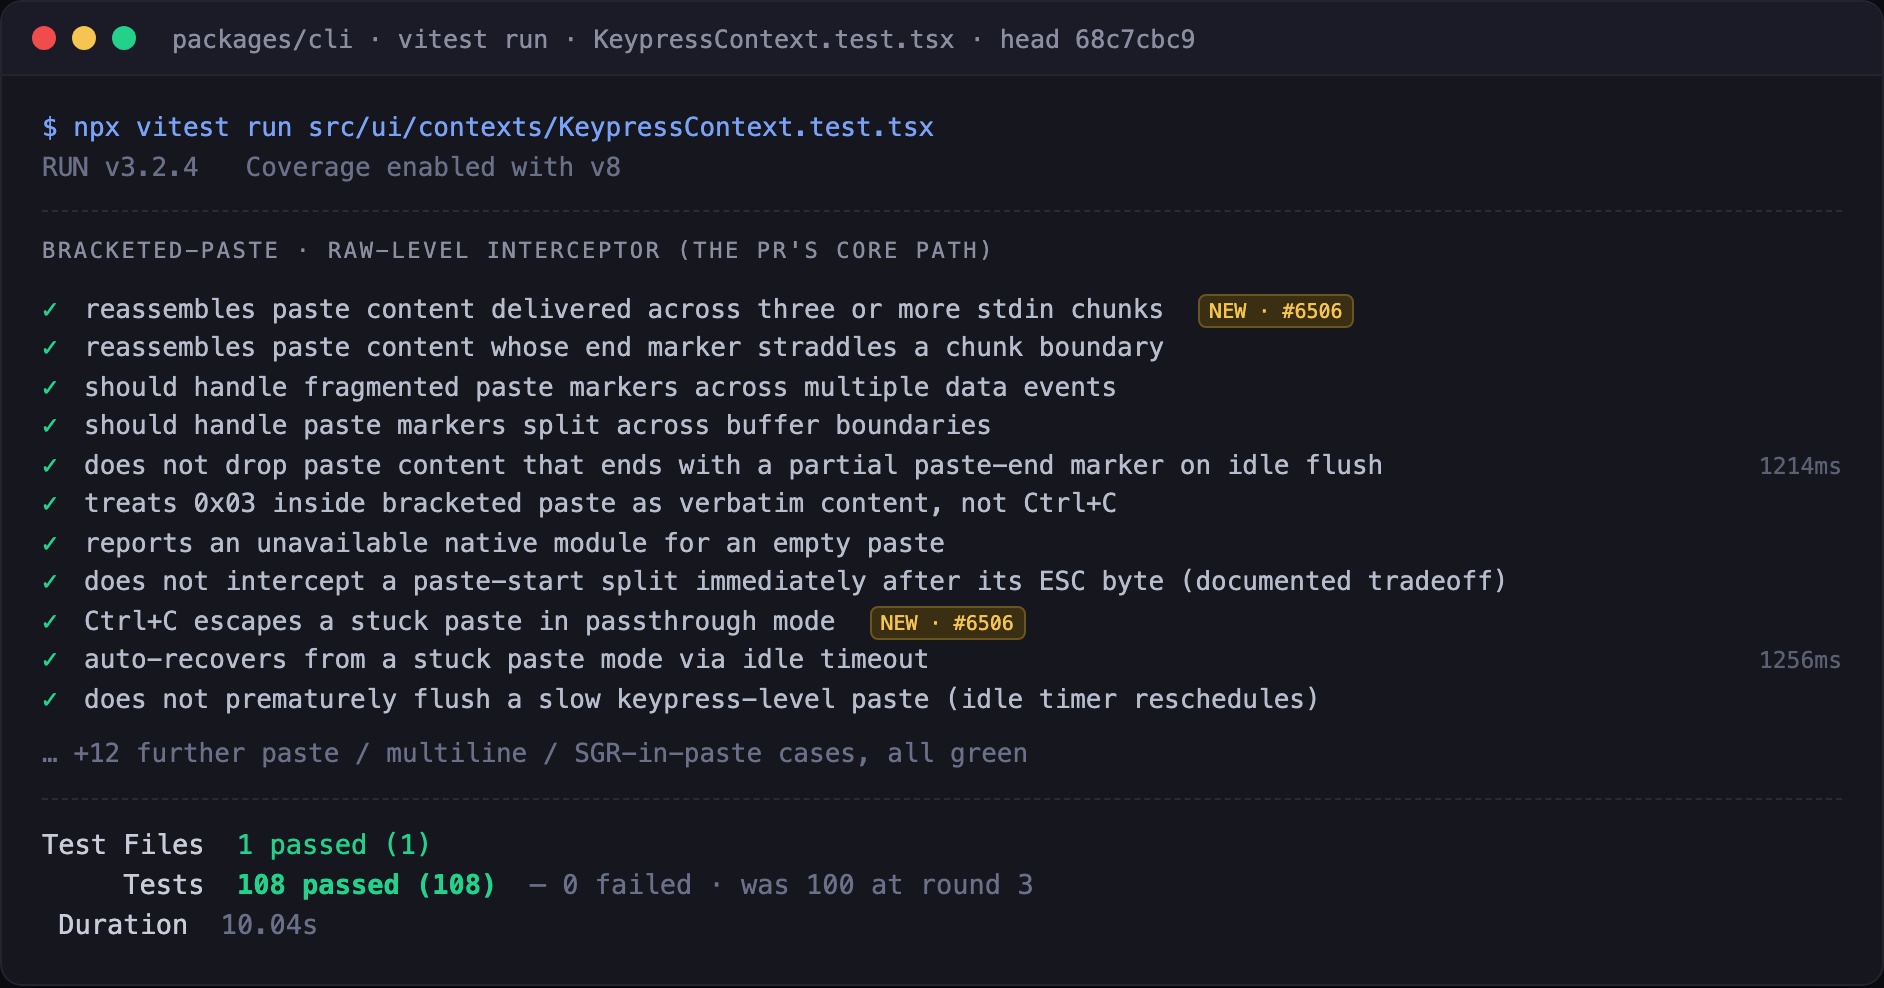This screenshot has width=1884, height=988.
Task: Click the yellow minimize window dot
Action: (x=84, y=38)
